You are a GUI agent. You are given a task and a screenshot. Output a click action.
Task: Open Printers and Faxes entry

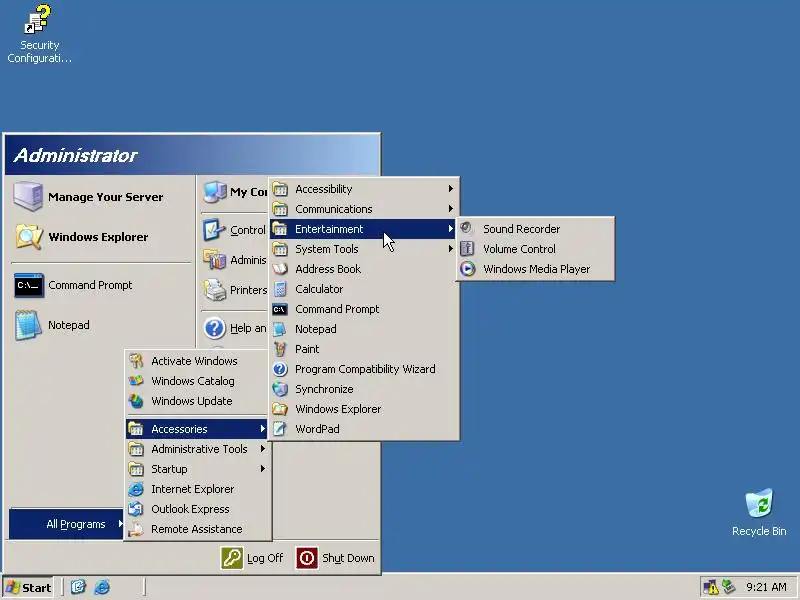[x=234, y=290]
